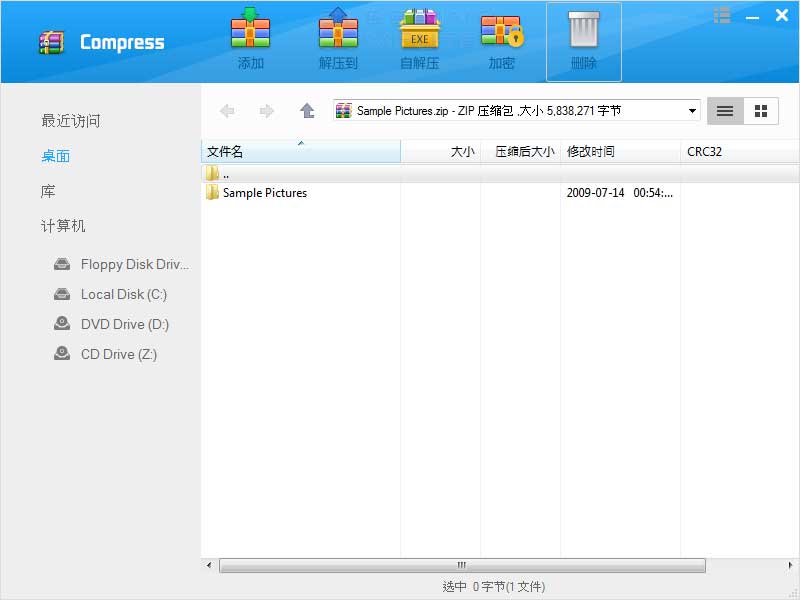The width and height of the screenshot is (800, 600).
Task: Open the menu list icon in title bar
Action: tap(721, 15)
